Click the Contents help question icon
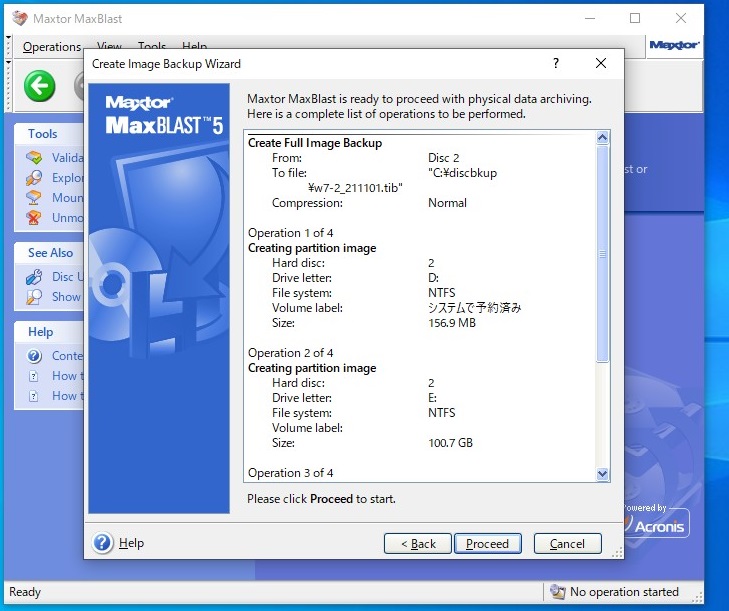The image size is (729, 611). point(34,356)
